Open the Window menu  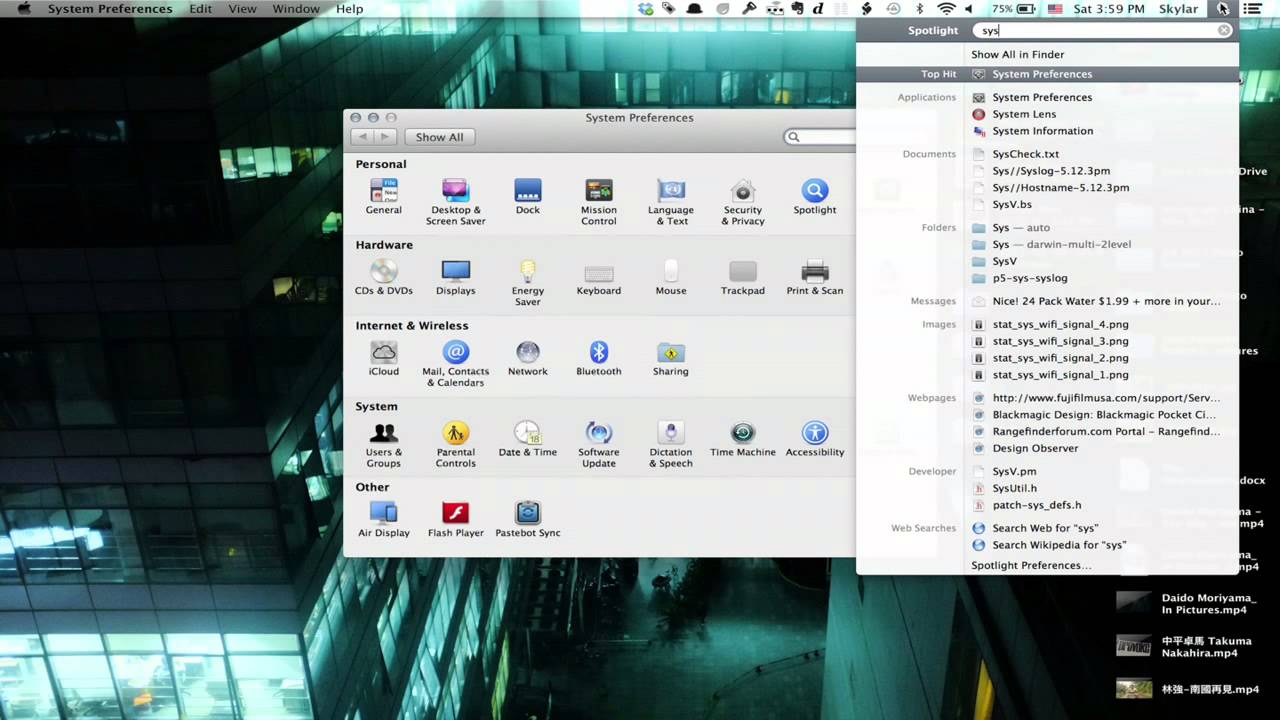296,8
